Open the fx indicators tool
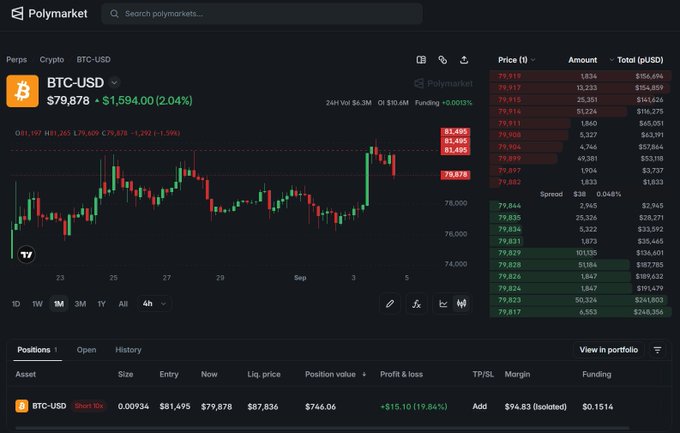 (416, 304)
